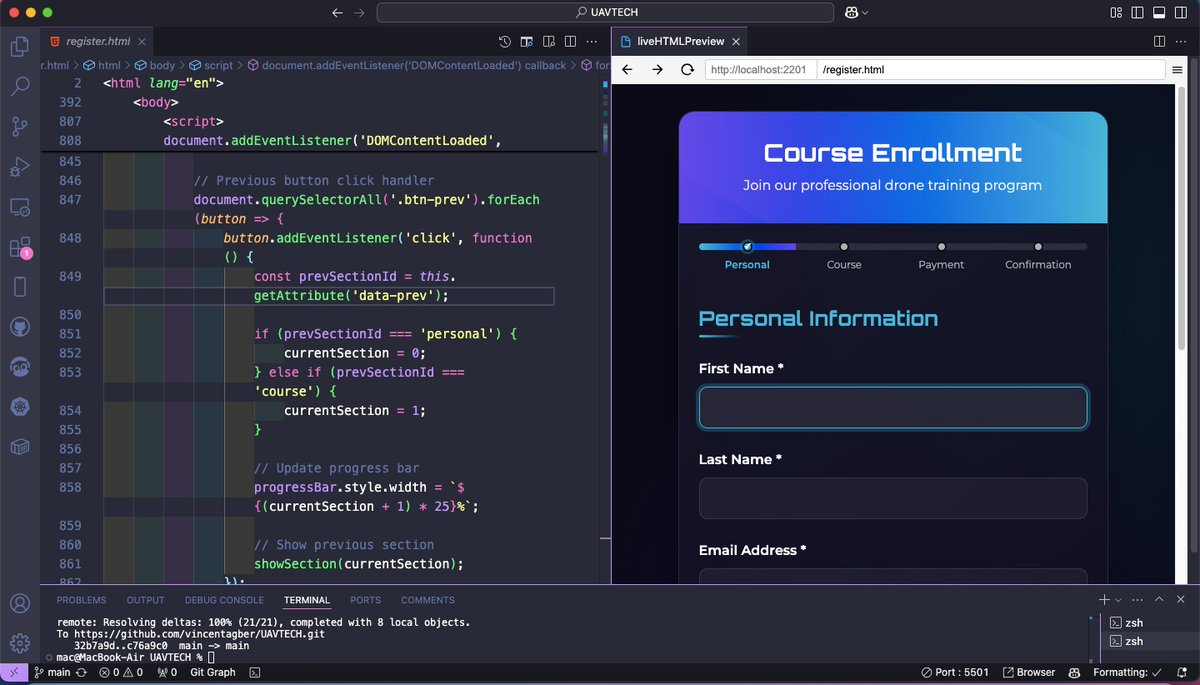The width and height of the screenshot is (1200, 685).
Task: Open preview to the side icon in editor toolbar
Action: 527,42
